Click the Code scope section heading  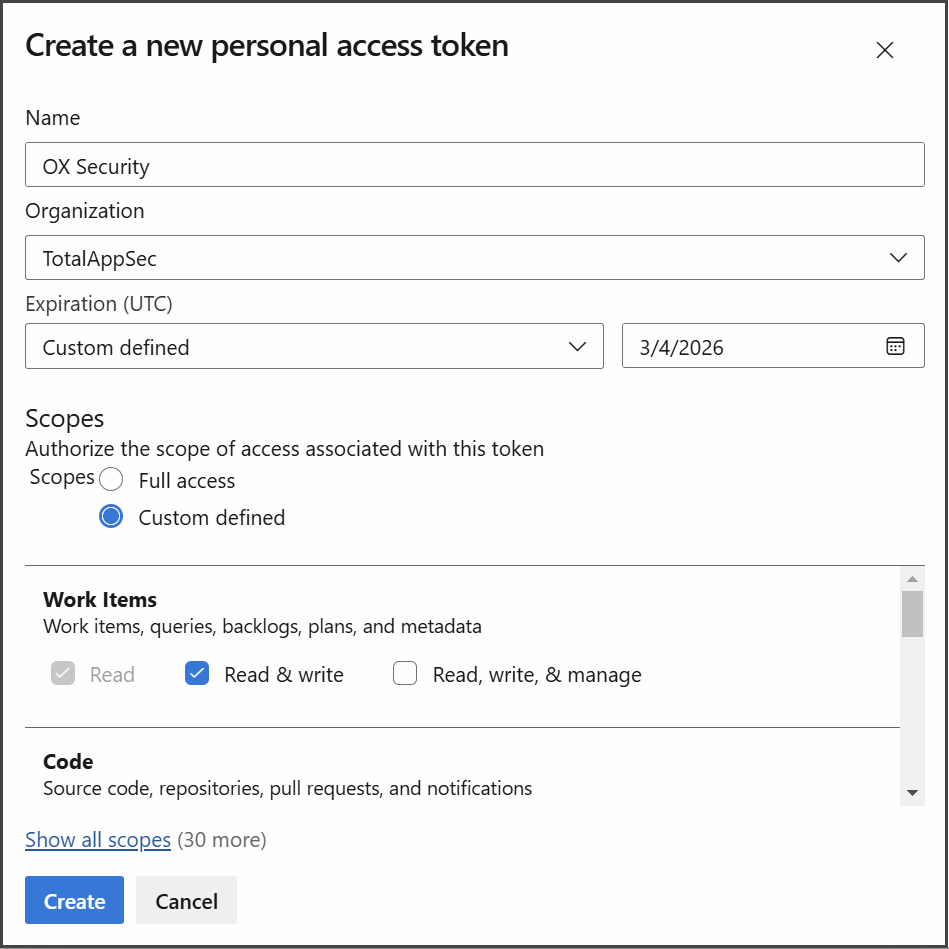point(68,762)
